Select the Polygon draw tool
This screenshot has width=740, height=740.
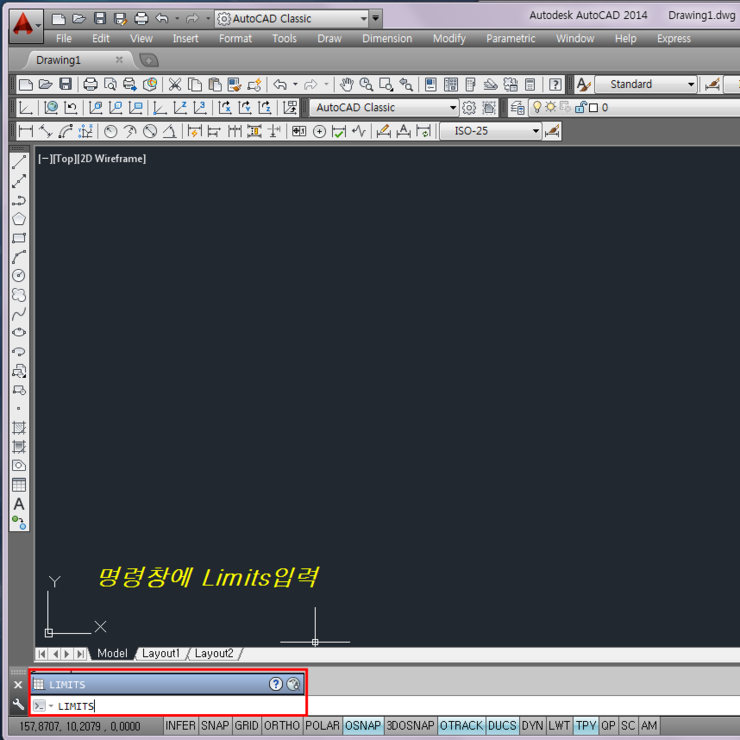tap(19, 219)
